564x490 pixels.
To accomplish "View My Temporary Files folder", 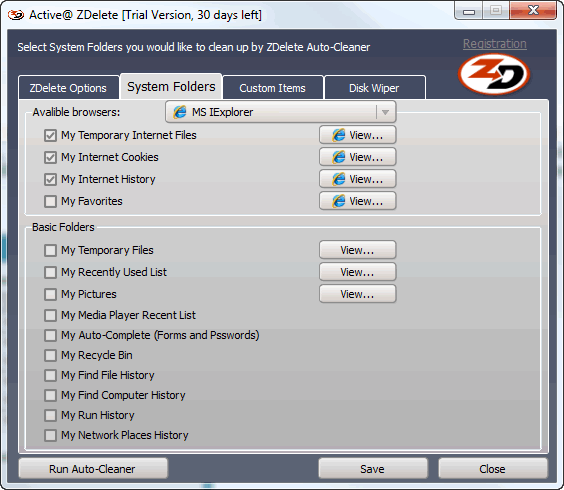I will 358,250.
